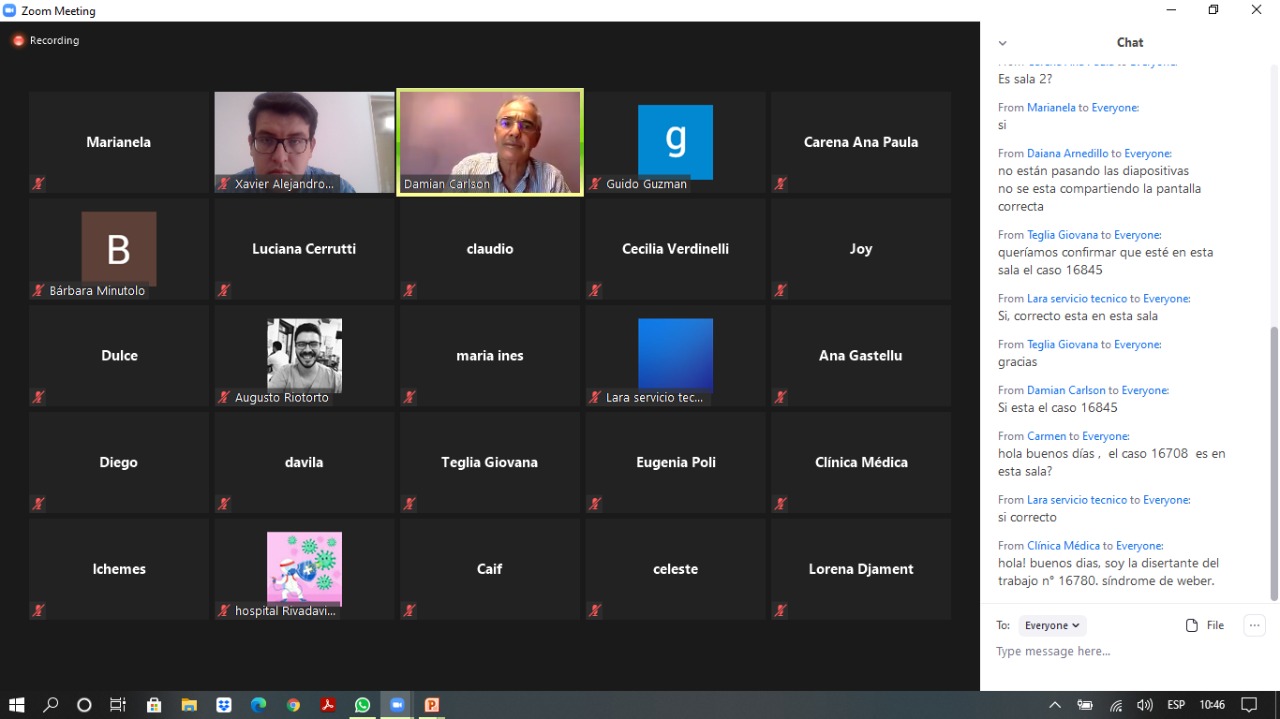Screen dimensions: 1280x719
Task: Click hospital Rivadavia's profile picture
Action: 304,568
